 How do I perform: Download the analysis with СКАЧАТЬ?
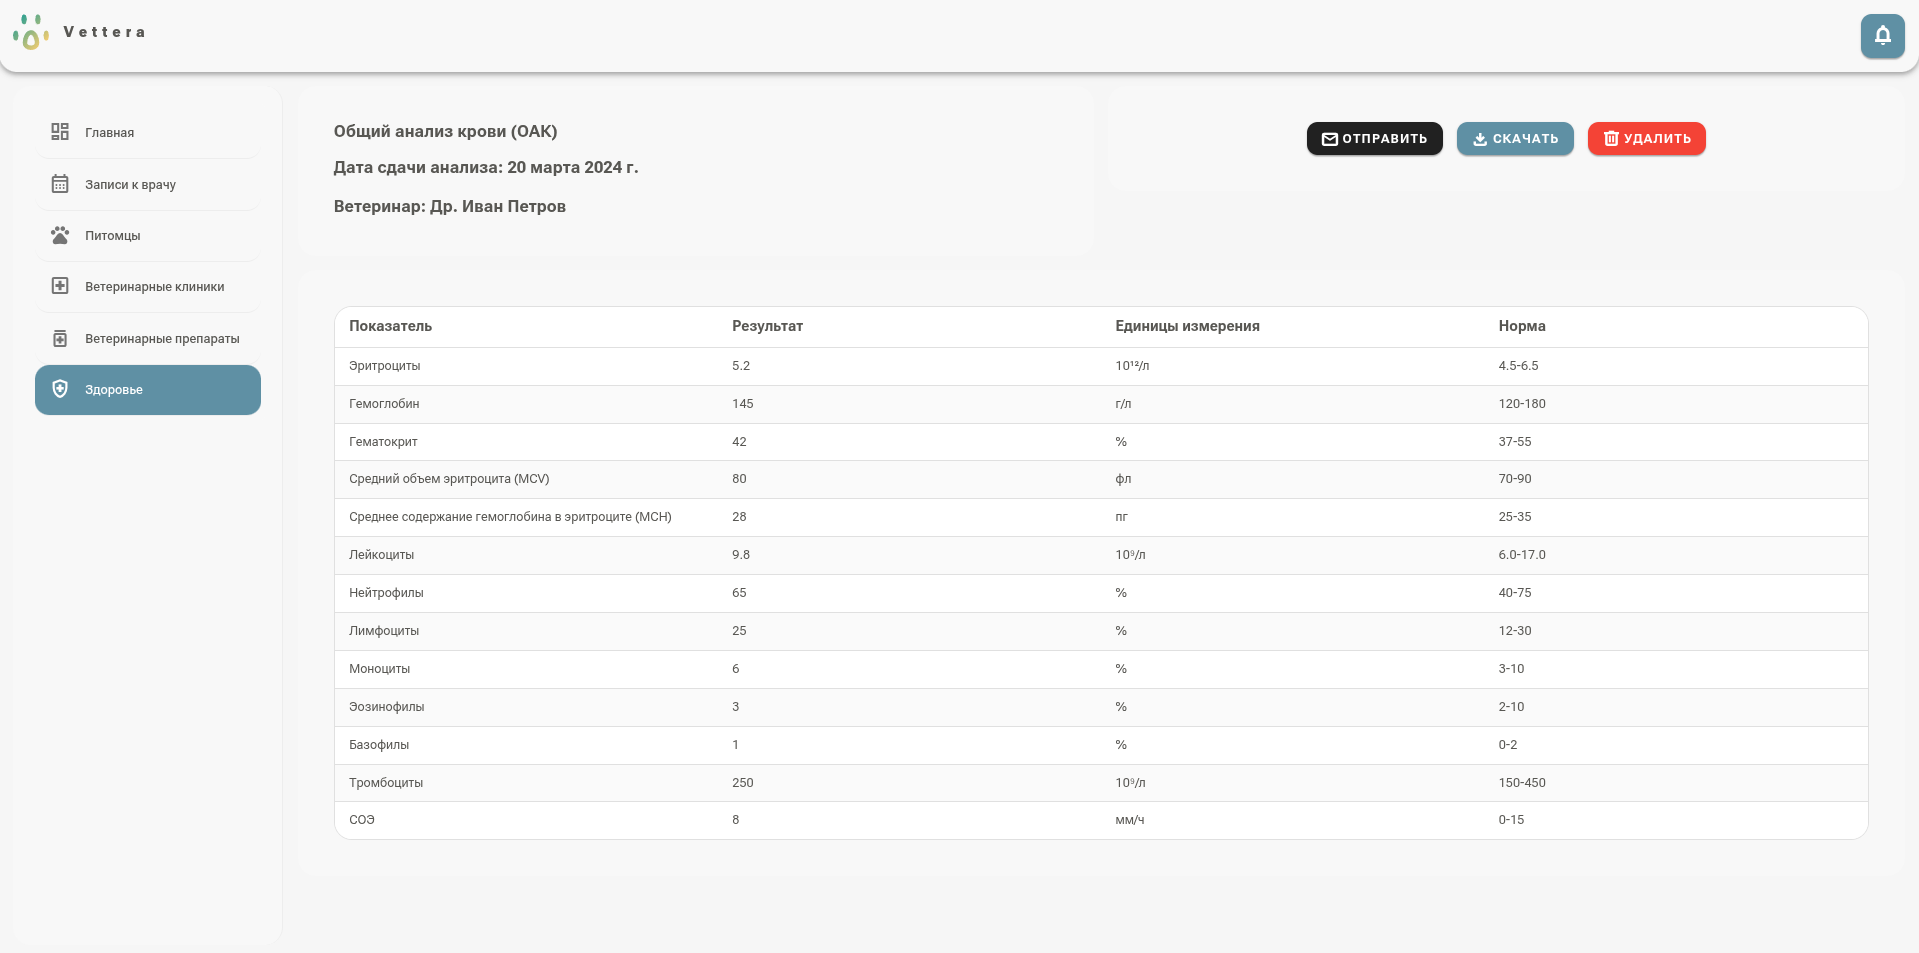[1515, 139]
